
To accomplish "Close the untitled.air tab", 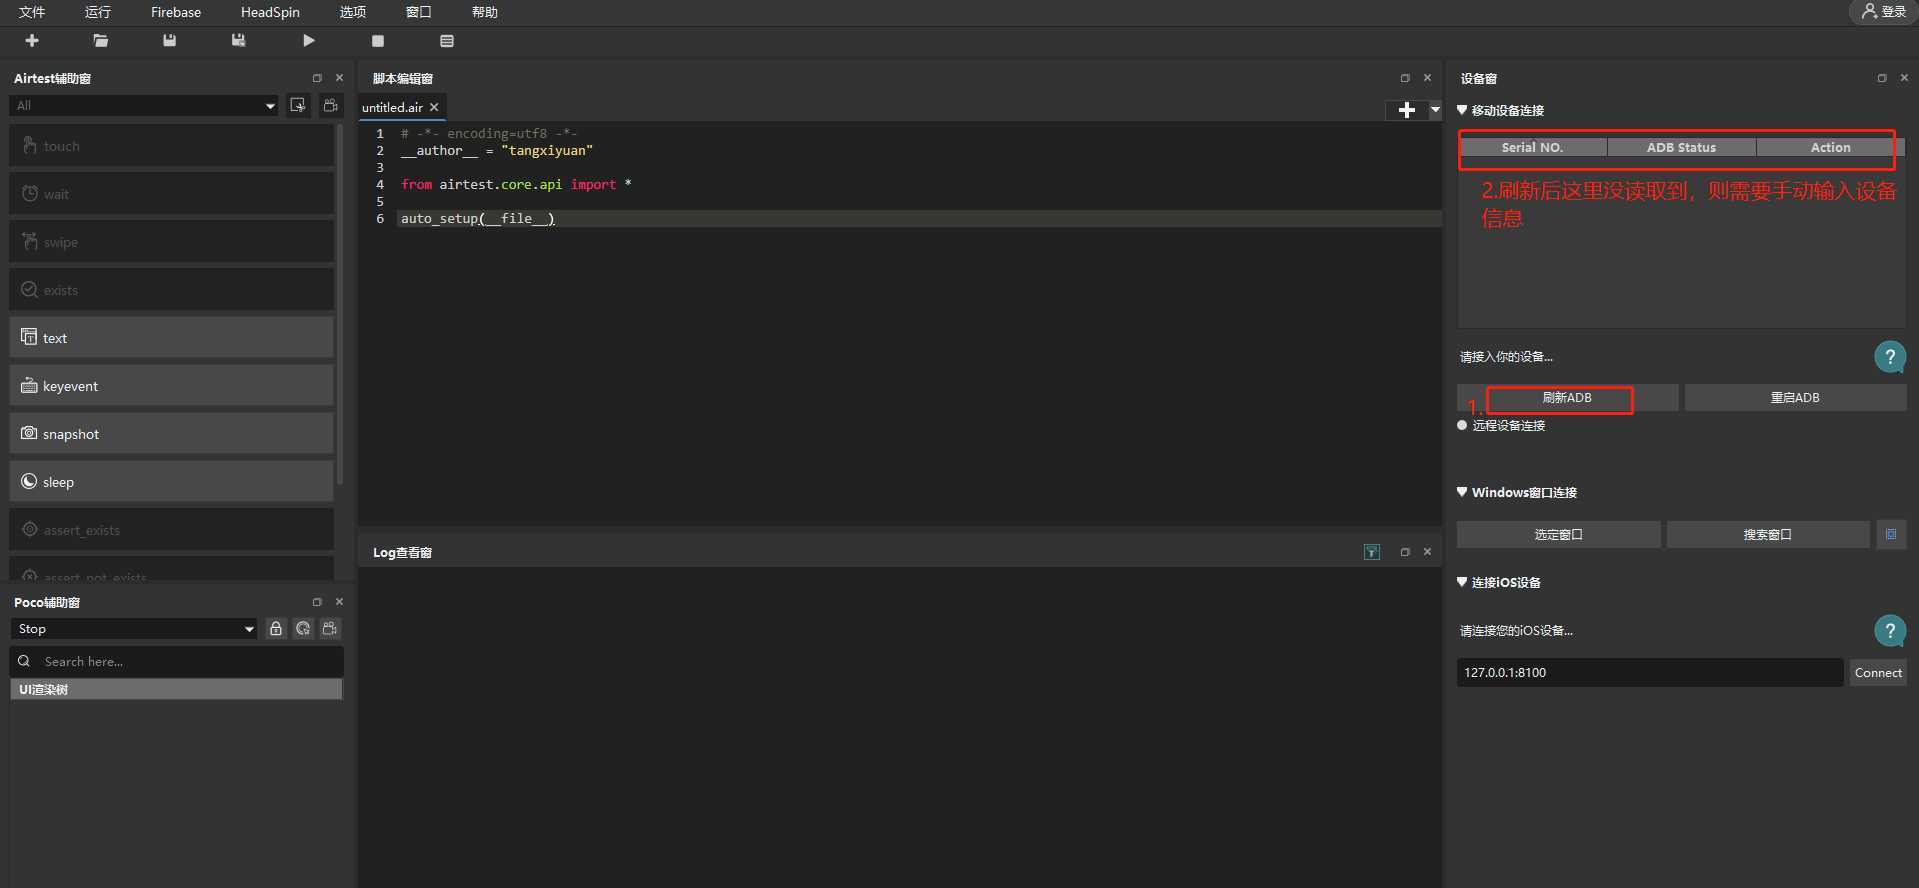I will click(434, 107).
